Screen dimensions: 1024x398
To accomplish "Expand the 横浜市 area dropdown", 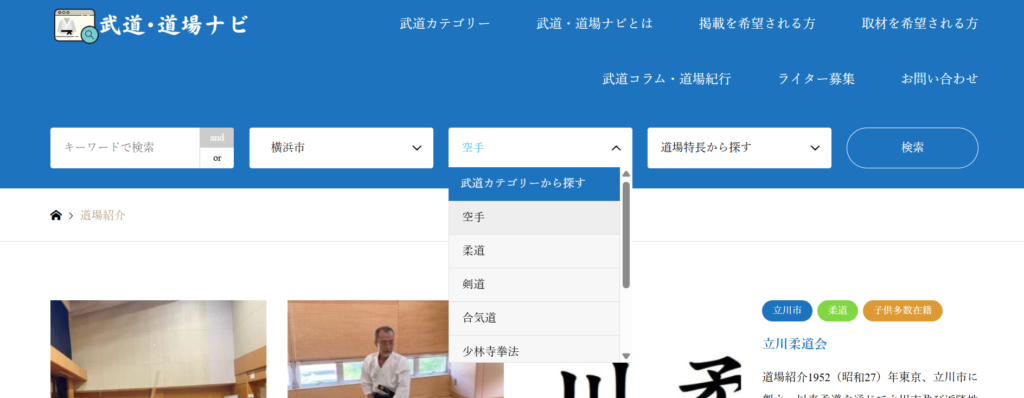I will click(x=341, y=148).
